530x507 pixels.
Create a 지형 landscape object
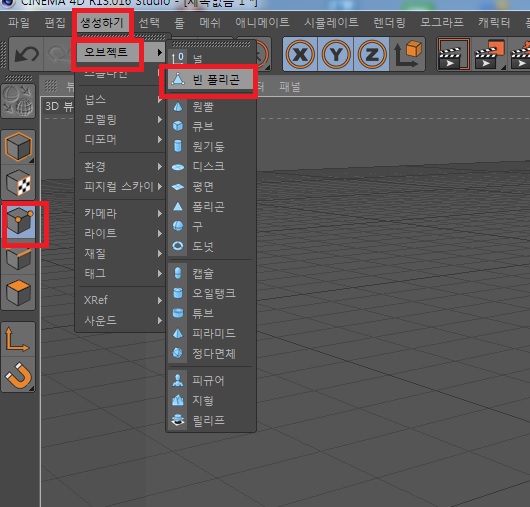tap(211, 401)
